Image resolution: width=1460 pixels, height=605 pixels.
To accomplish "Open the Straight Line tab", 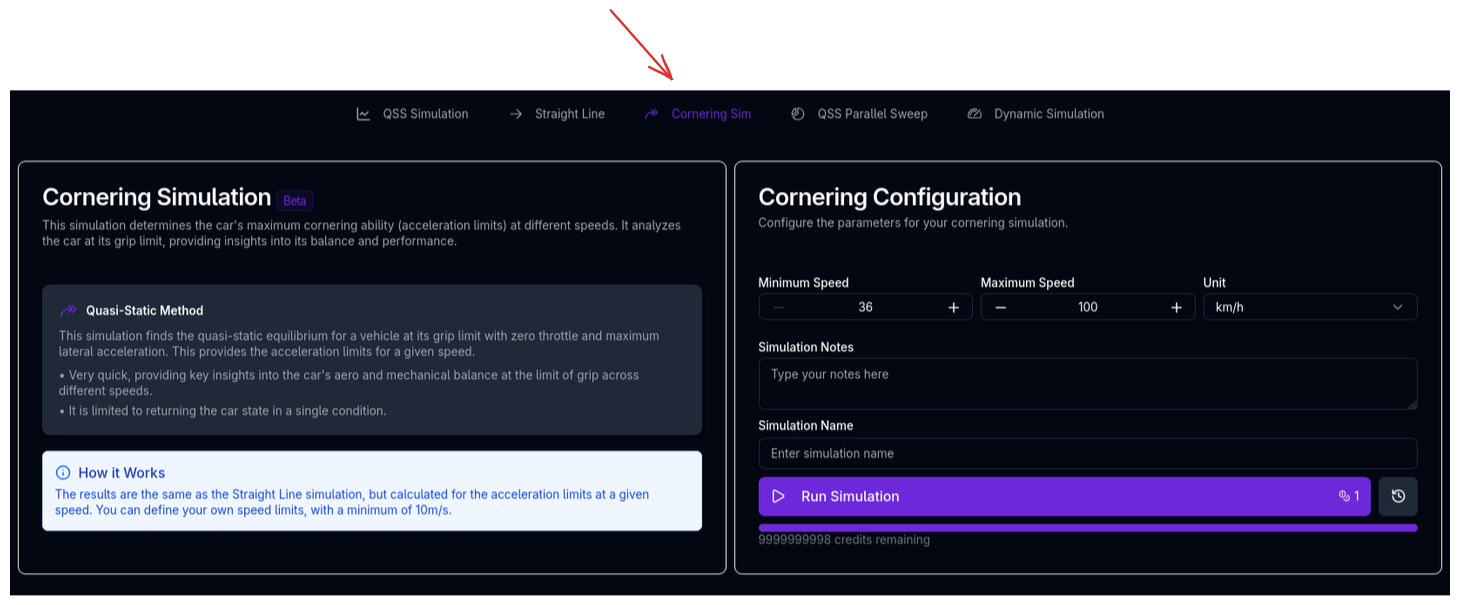I will pyautogui.click(x=569, y=114).
